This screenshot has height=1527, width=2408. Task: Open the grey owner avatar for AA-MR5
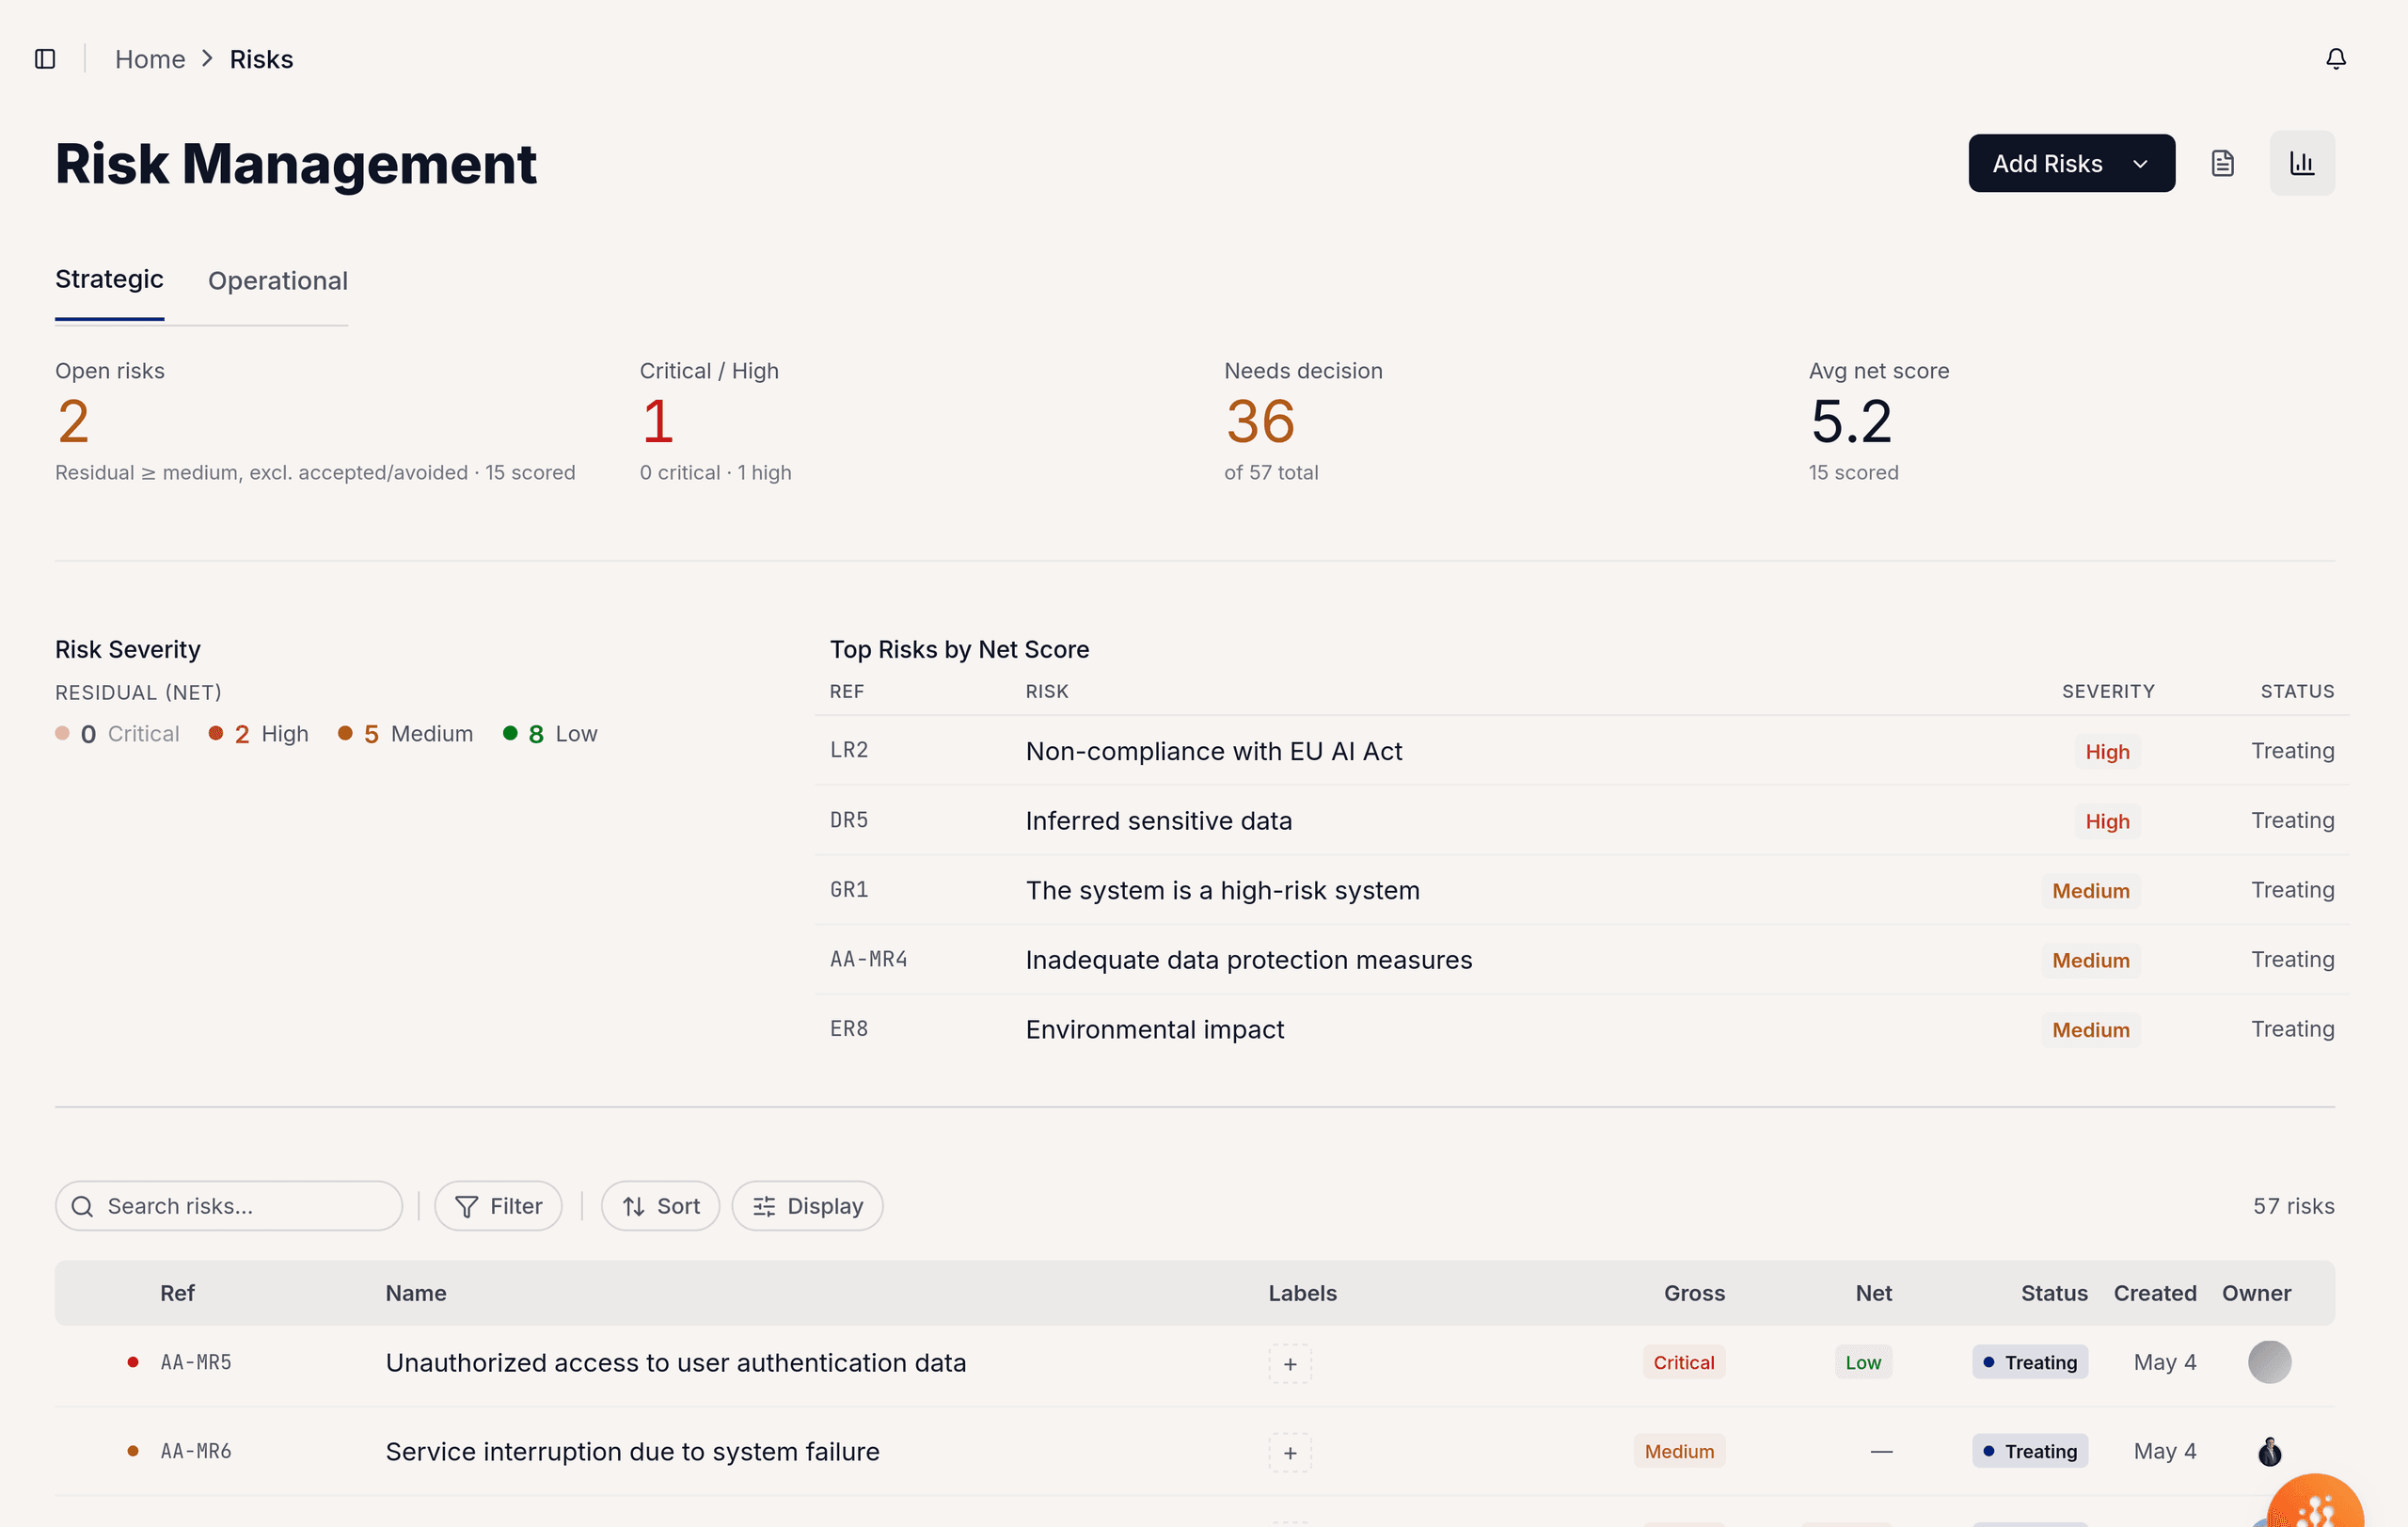pyautogui.click(x=2269, y=1362)
